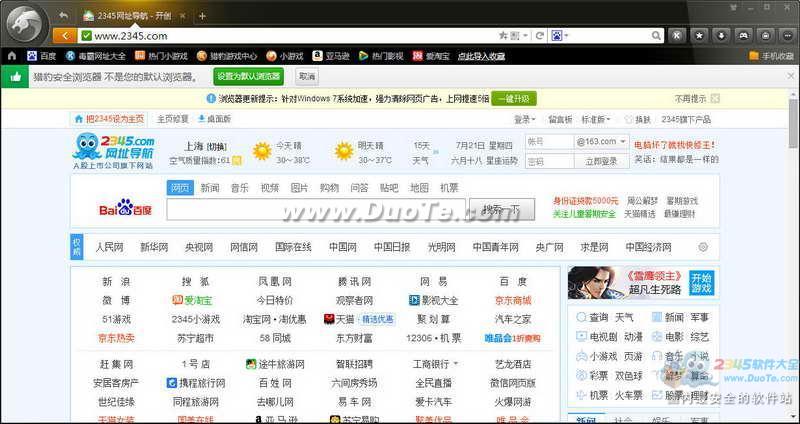
Task: Click the 立即登录 button
Action: pos(601,161)
